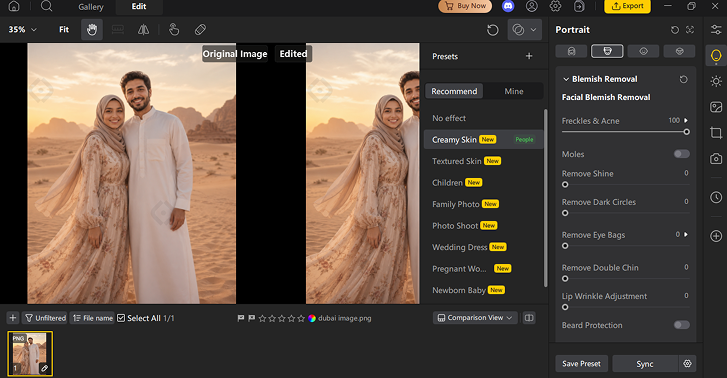This screenshot has width=727, height=378.
Task: Open the settings gear in title bar
Action: click(x=555, y=6)
